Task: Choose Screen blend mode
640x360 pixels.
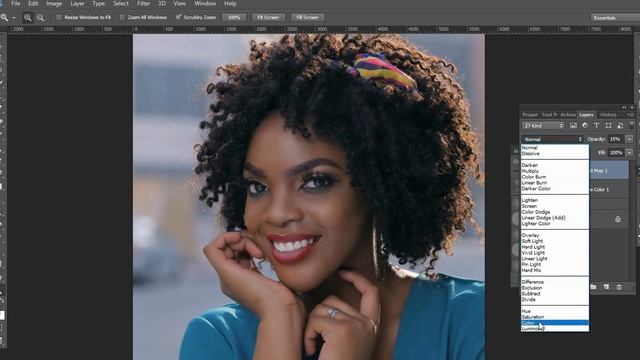Action: click(x=555, y=206)
